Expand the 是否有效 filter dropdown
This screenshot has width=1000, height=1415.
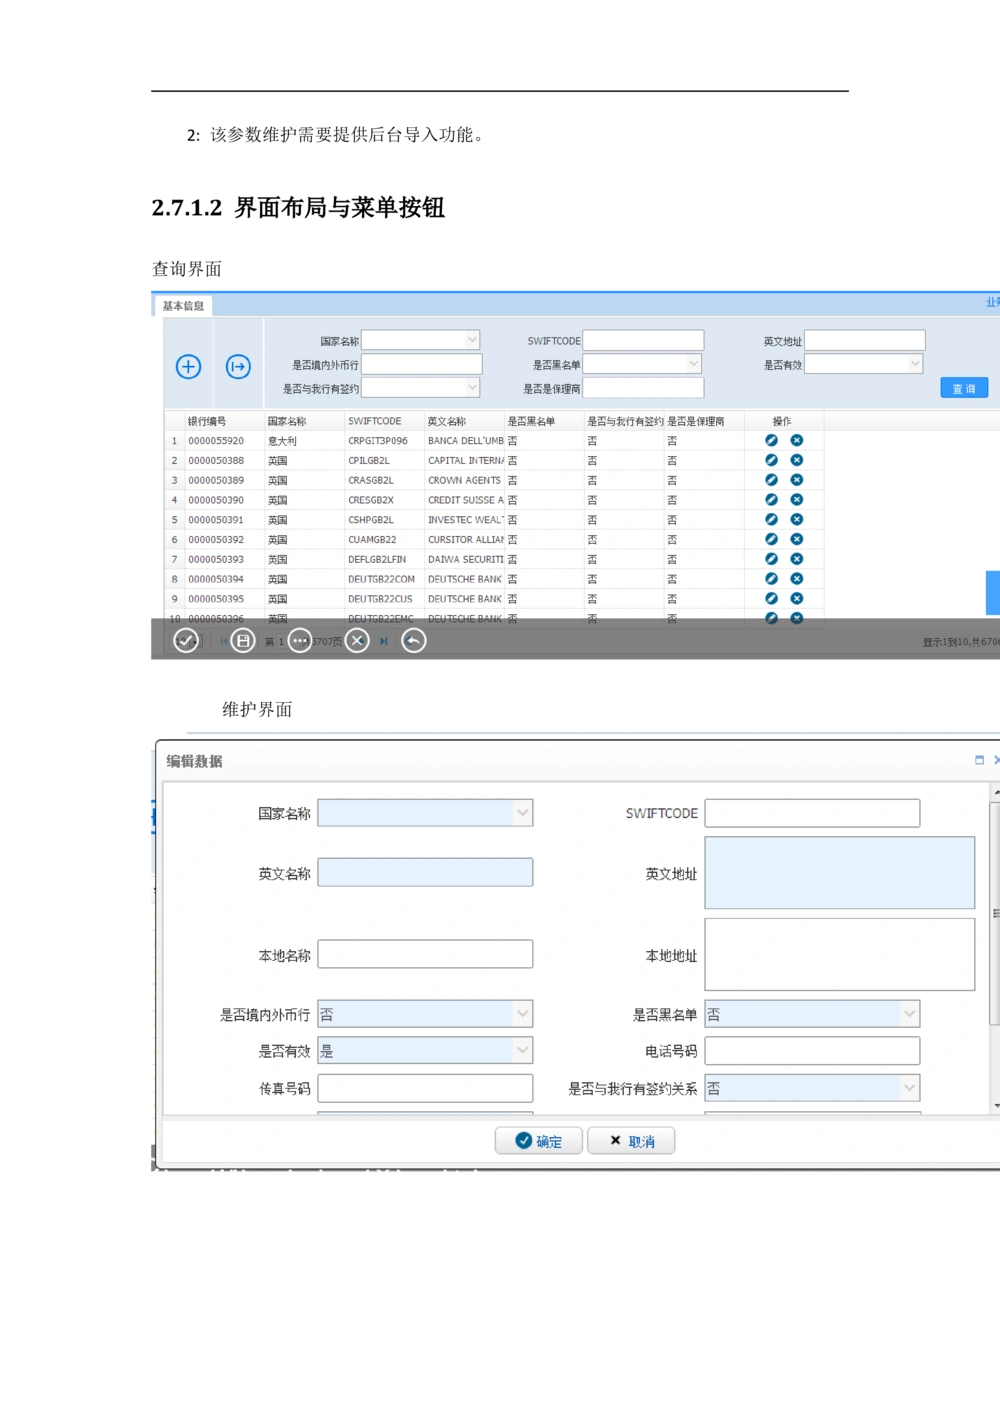click(914, 364)
